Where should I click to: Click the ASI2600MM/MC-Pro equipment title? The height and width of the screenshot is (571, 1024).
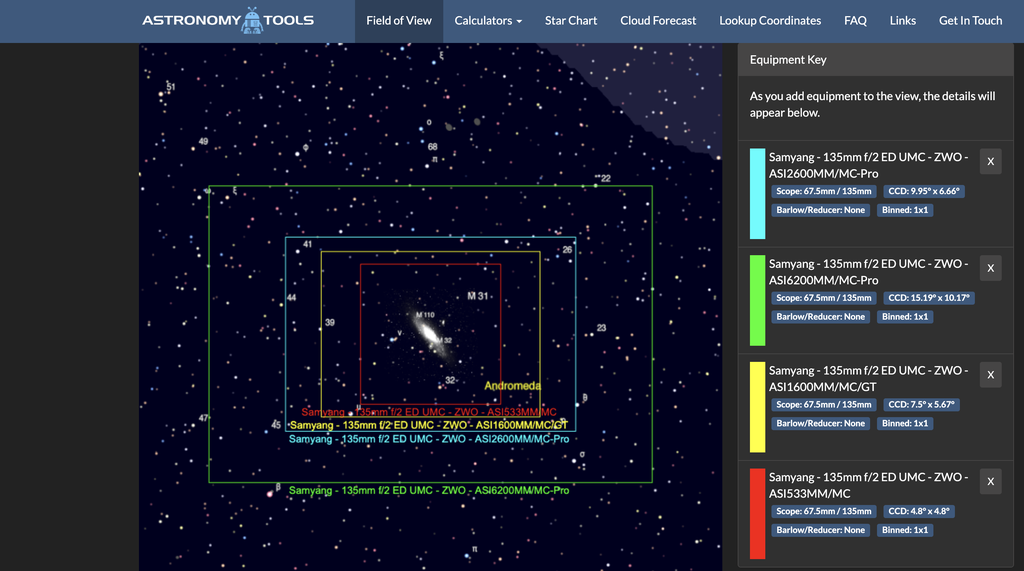click(x=869, y=165)
